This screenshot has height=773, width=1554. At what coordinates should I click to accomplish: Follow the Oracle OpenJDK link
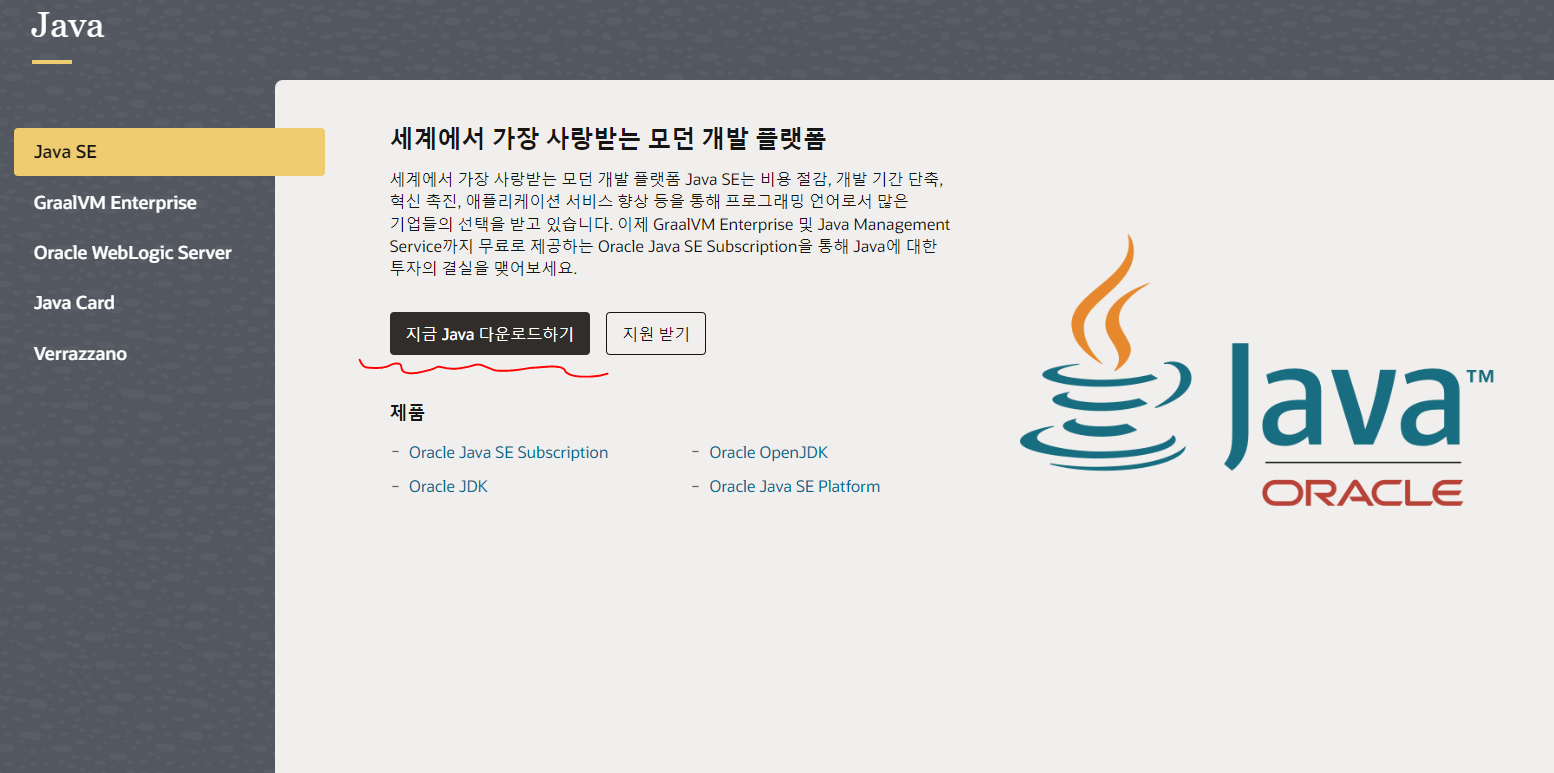click(x=768, y=452)
